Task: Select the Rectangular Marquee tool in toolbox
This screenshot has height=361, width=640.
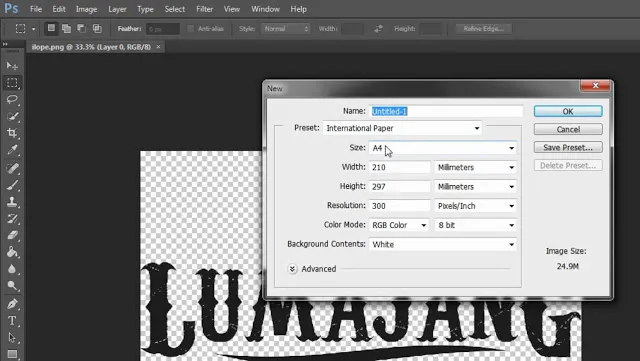Action: [12, 82]
